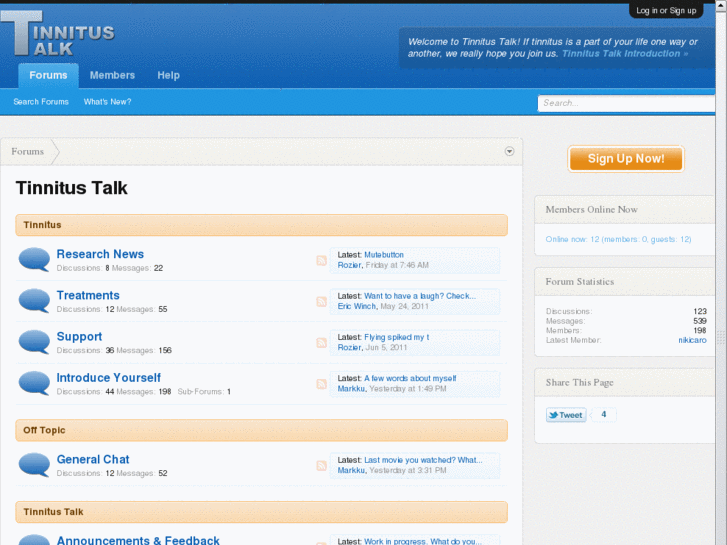727x545 pixels.
Task: Open RSS feed for Support
Action: (321, 343)
